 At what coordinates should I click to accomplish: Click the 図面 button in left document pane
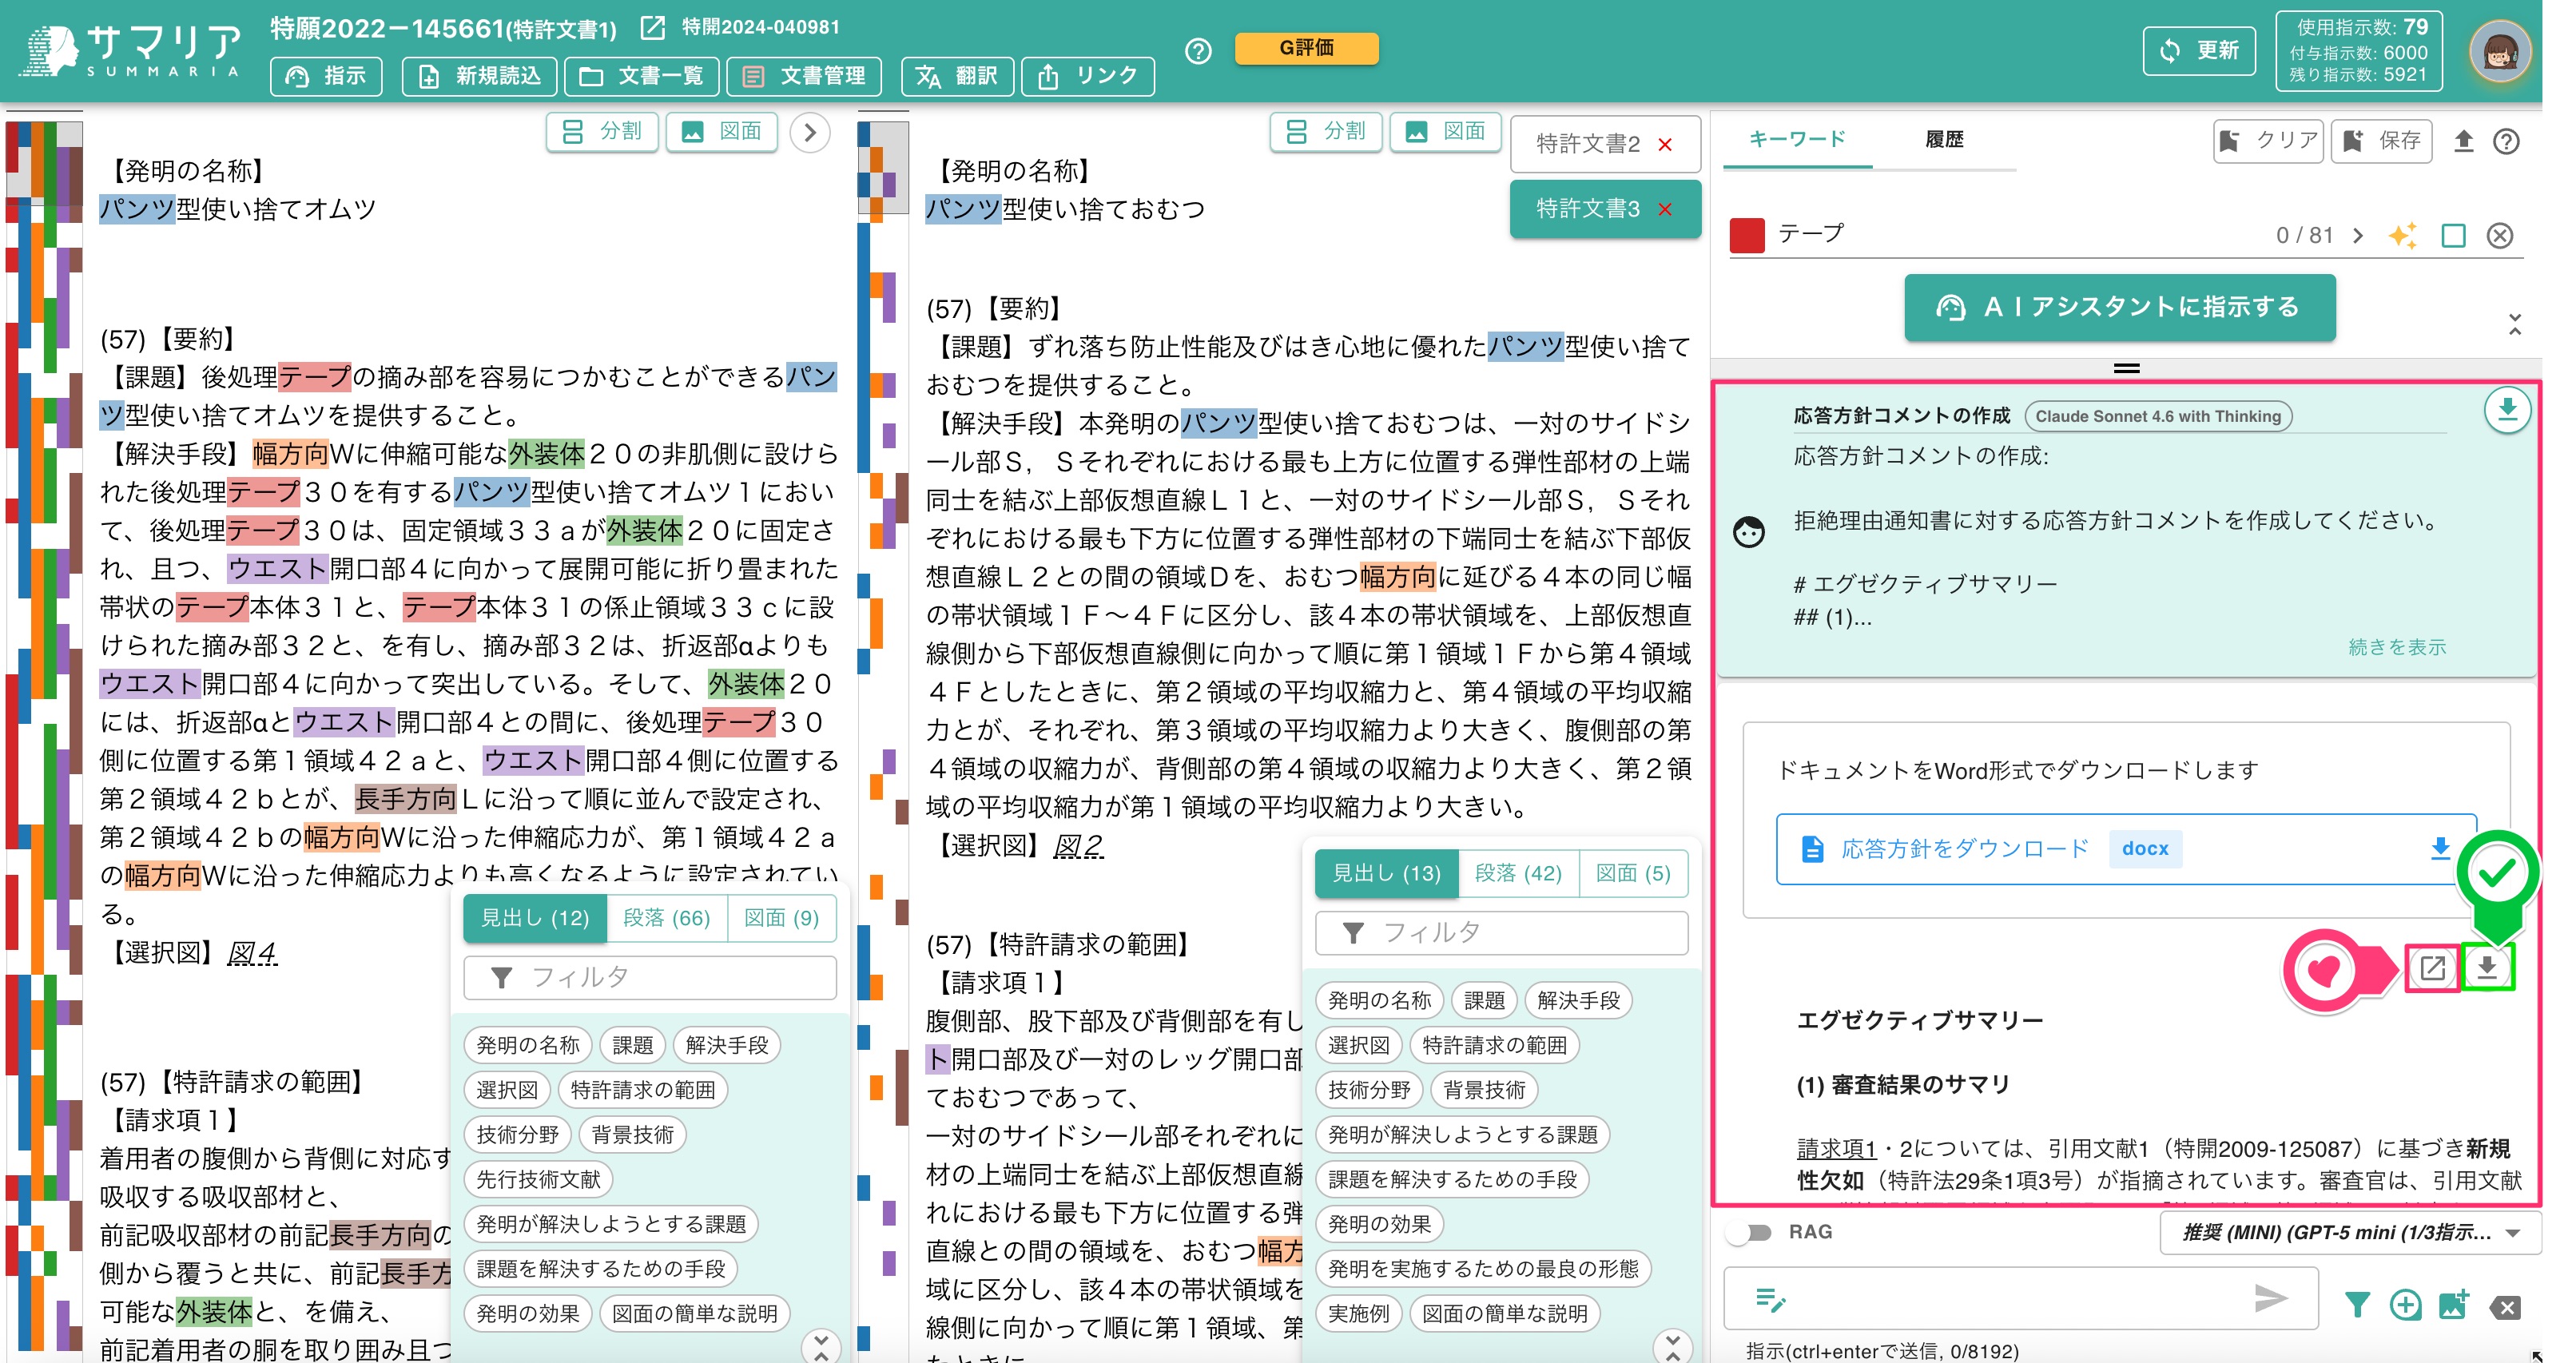(x=722, y=131)
